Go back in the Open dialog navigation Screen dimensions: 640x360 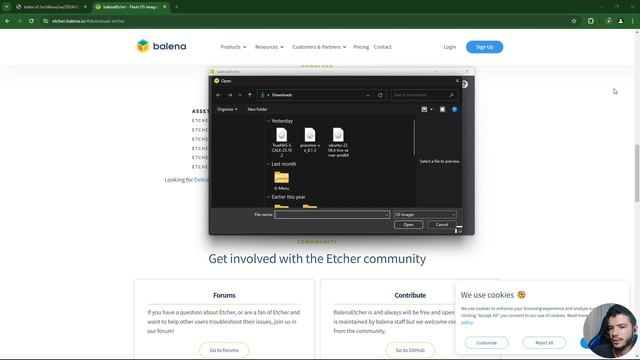click(218, 95)
